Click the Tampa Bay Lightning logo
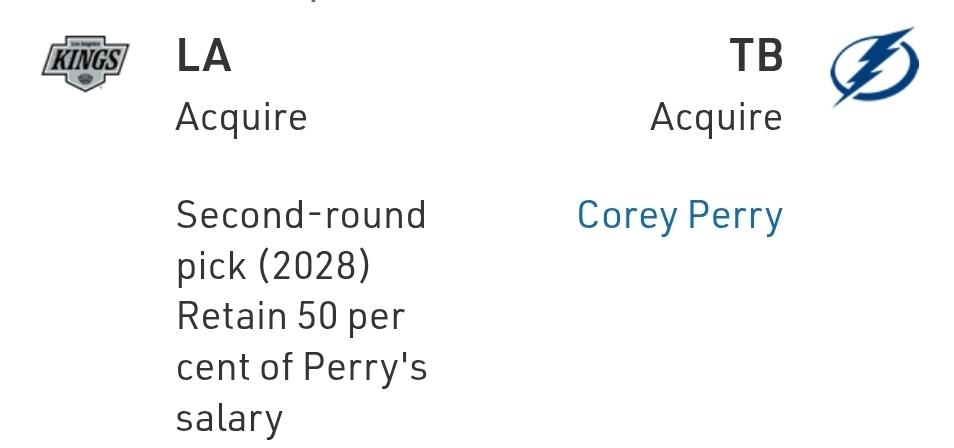The height and width of the screenshot is (448, 954). pyautogui.click(x=873, y=65)
